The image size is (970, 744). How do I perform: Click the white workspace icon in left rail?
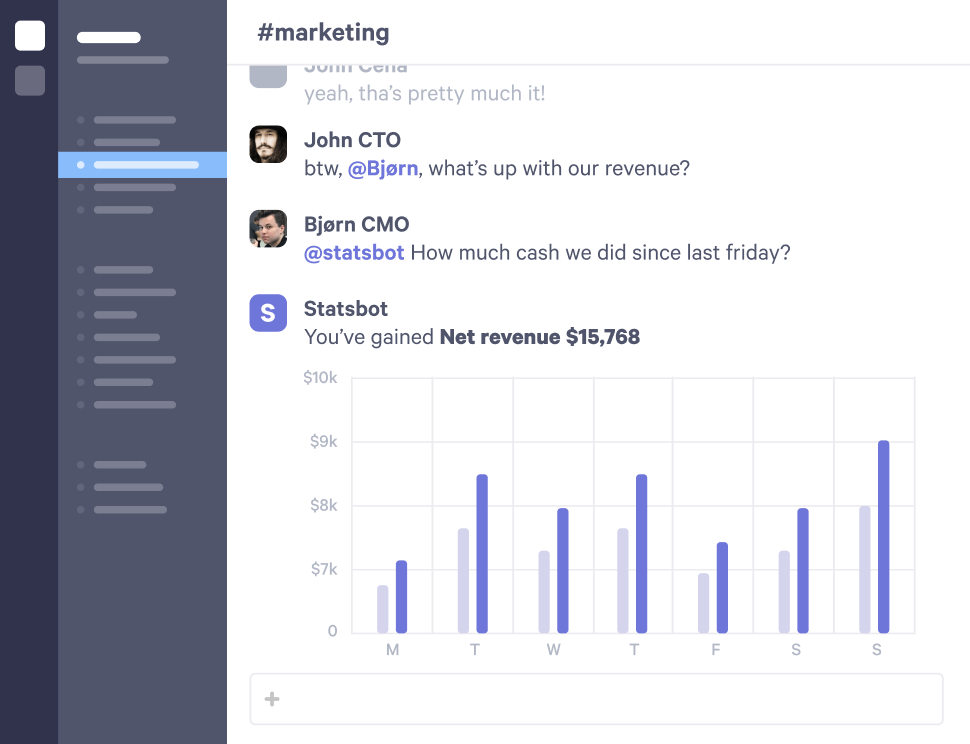click(30, 36)
